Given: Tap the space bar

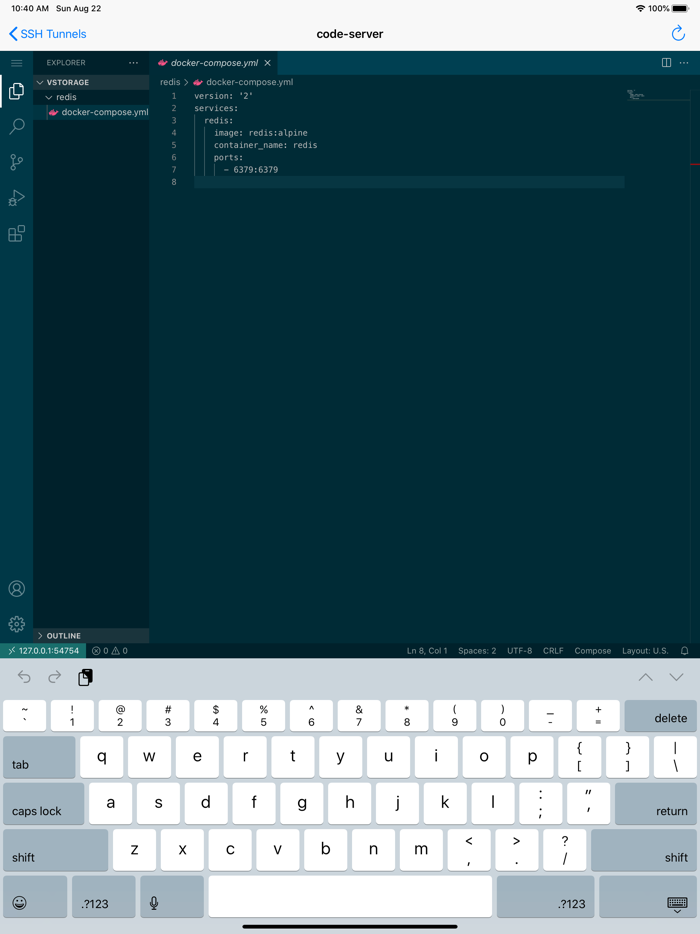Looking at the screenshot, I should pyautogui.click(x=350, y=896).
